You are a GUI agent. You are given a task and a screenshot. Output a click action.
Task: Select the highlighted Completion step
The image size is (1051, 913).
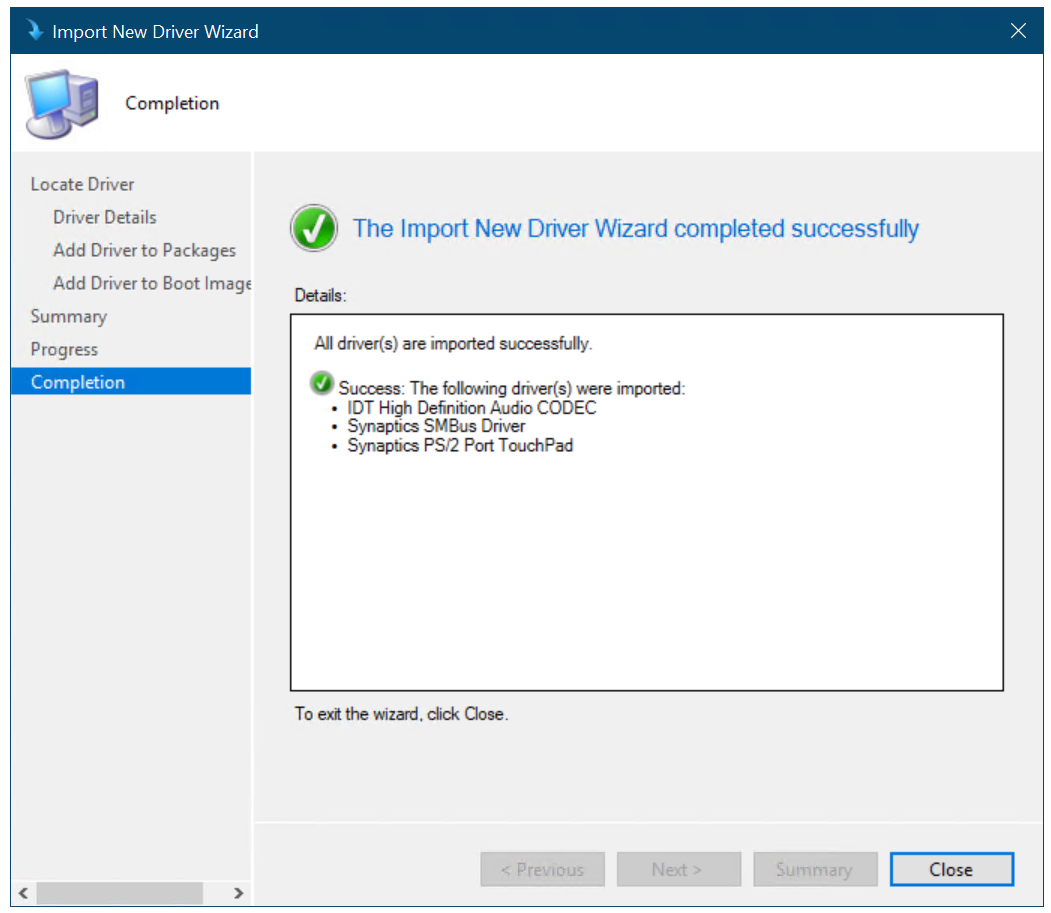[78, 381]
